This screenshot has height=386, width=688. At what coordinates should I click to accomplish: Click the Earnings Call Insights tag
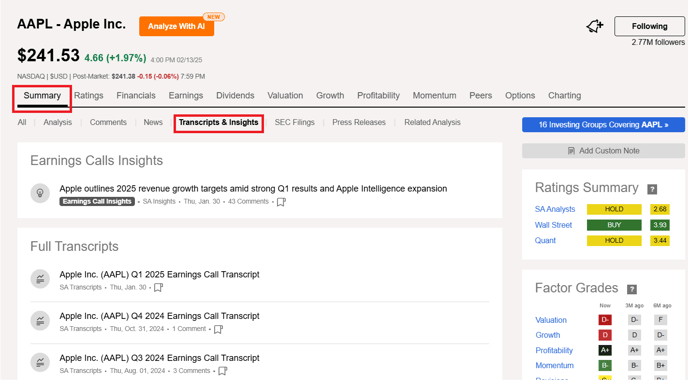point(97,201)
